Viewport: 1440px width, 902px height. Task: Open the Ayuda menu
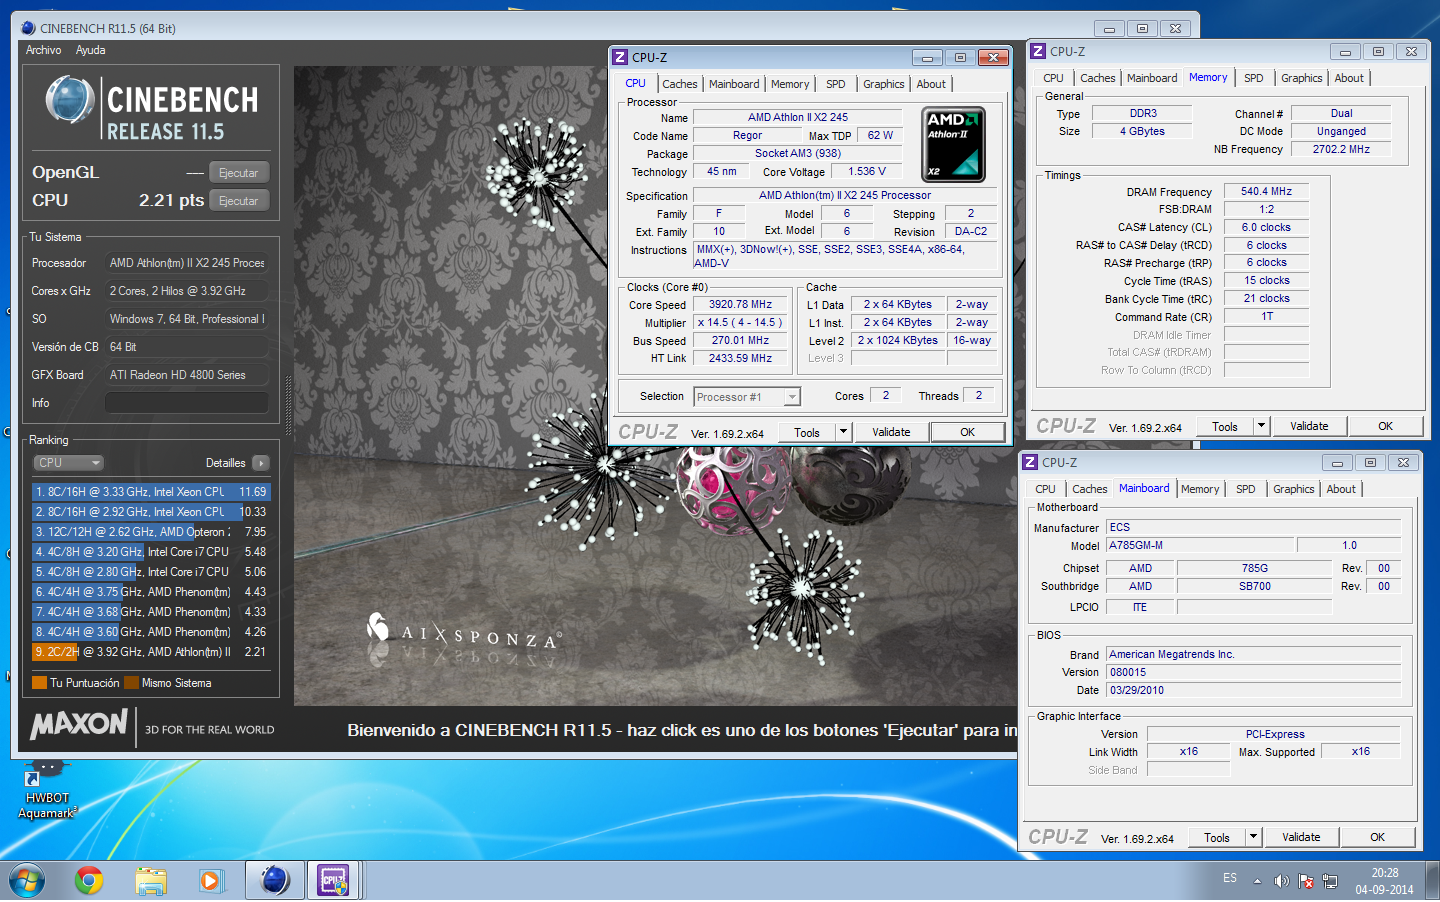click(x=90, y=50)
